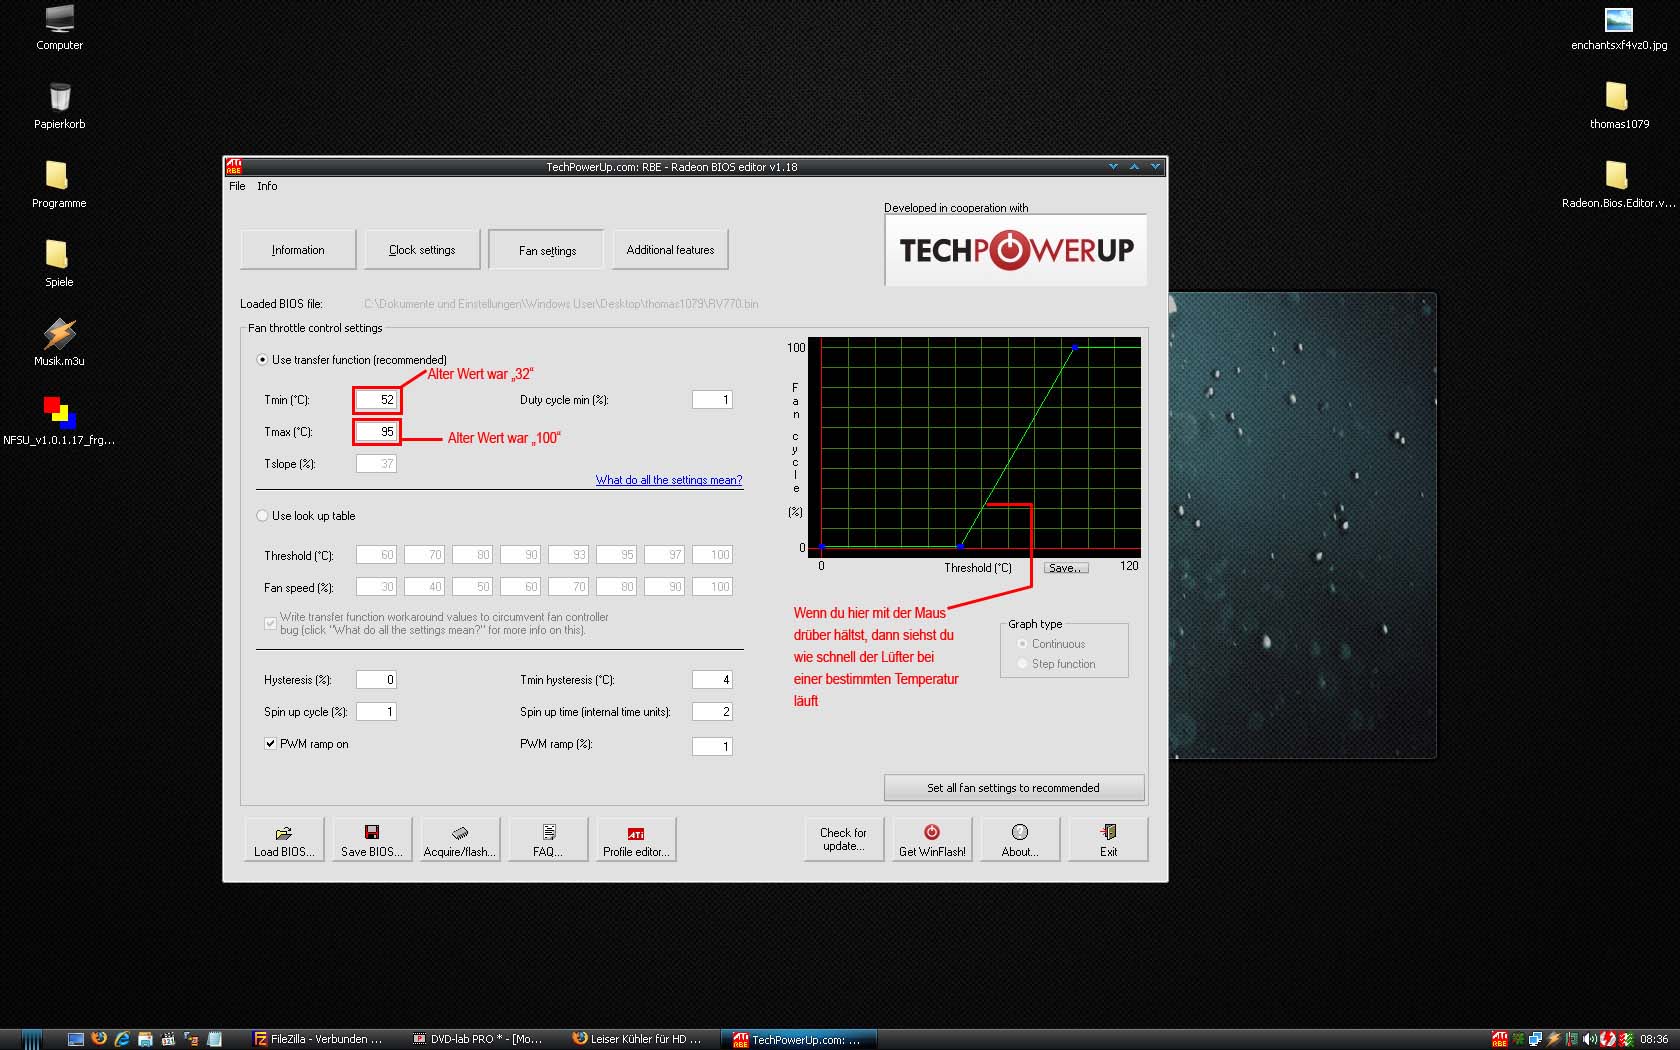Click Set all fan settings to recommended
Image resolution: width=1680 pixels, height=1050 pixels.
(1014, 788)
